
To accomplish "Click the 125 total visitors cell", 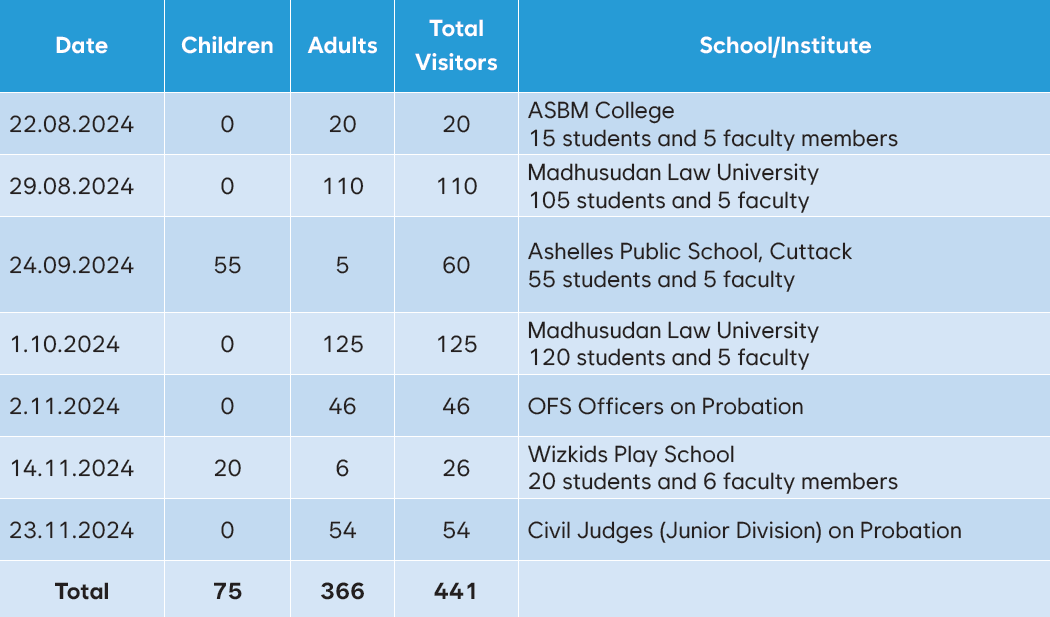I will coord(456,344).
